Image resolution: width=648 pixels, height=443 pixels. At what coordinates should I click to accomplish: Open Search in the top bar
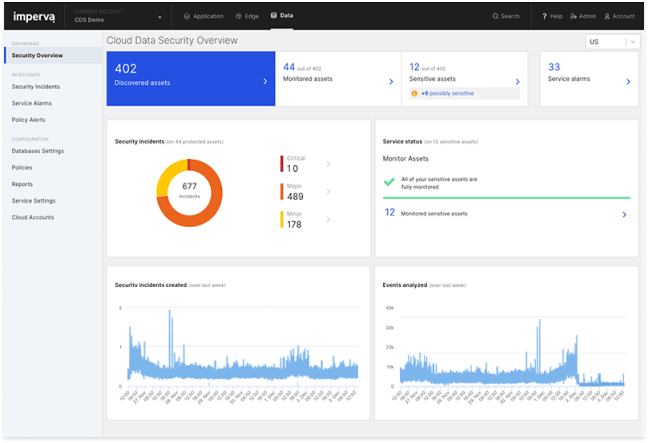point(505,16)
